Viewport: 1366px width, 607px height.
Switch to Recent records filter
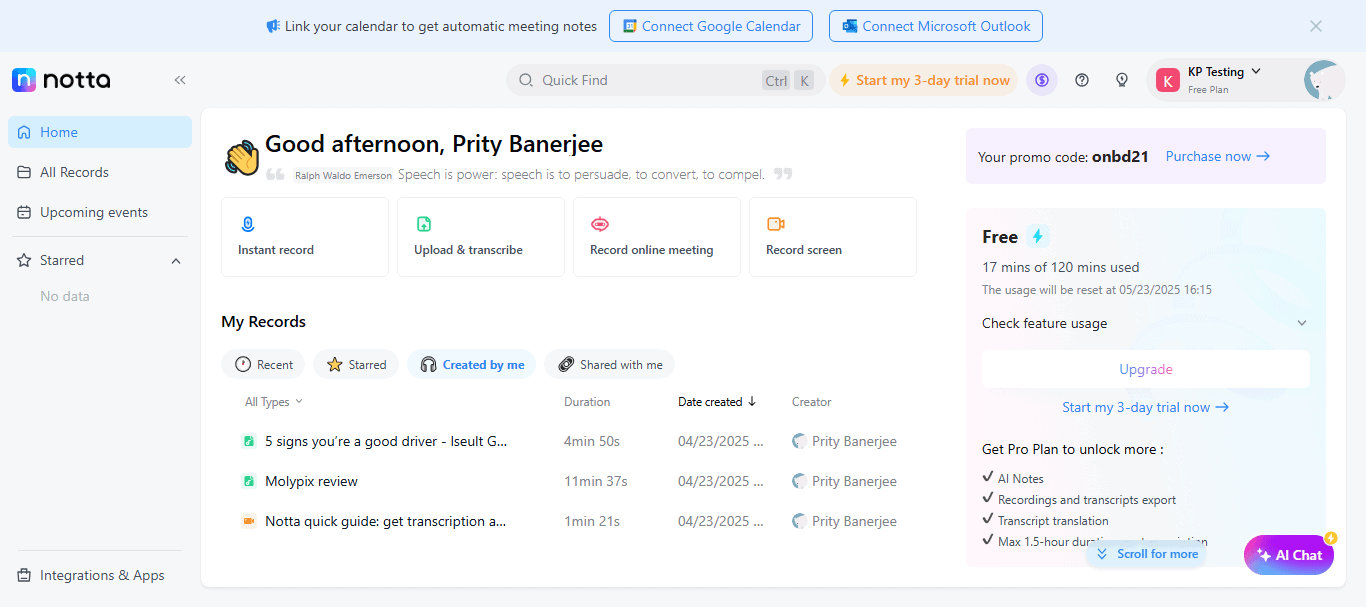tap(264, 365)
